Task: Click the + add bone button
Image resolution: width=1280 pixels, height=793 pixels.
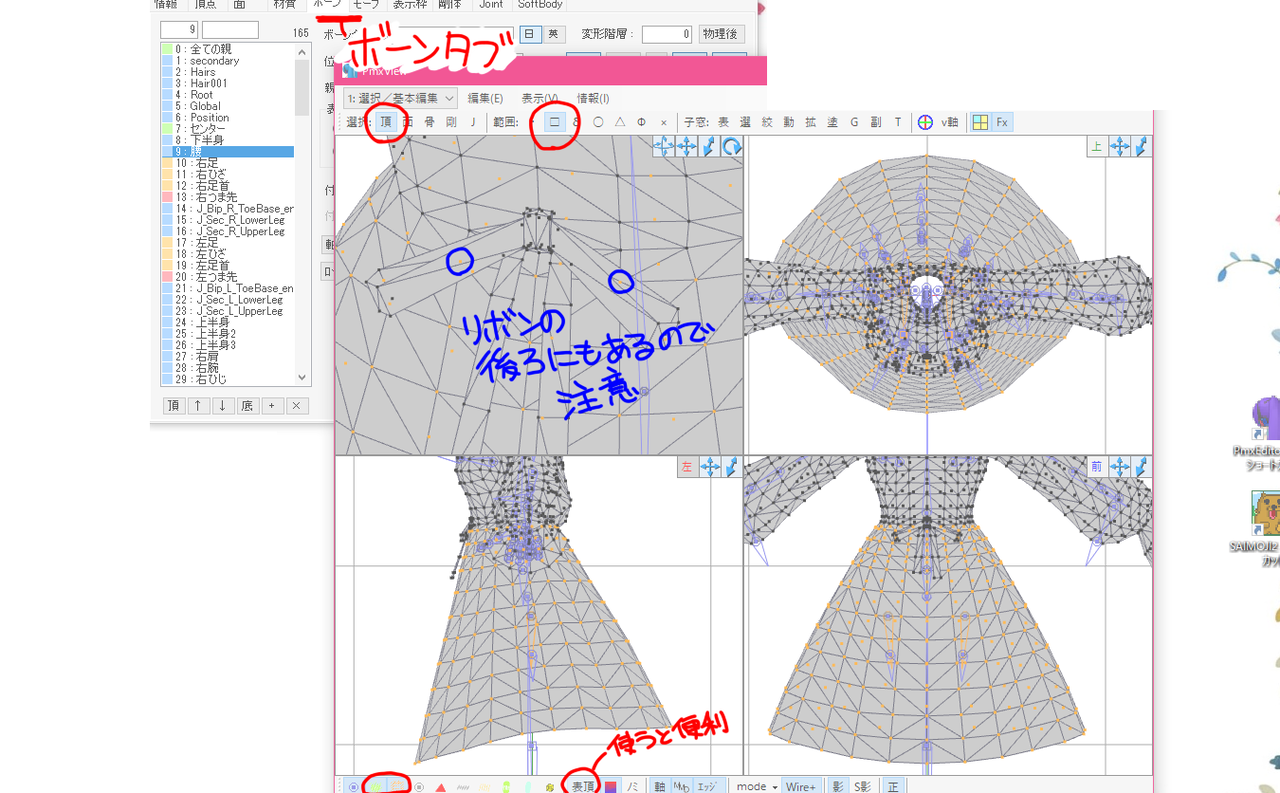Action: [x=271, y=406]
